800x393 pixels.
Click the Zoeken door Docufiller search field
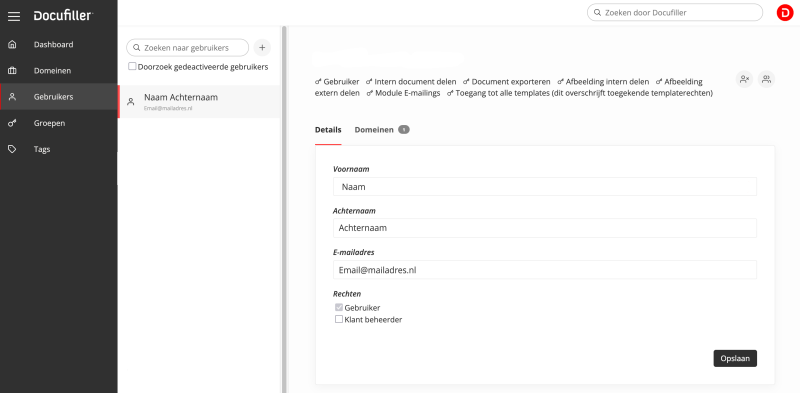coord(674,13)
